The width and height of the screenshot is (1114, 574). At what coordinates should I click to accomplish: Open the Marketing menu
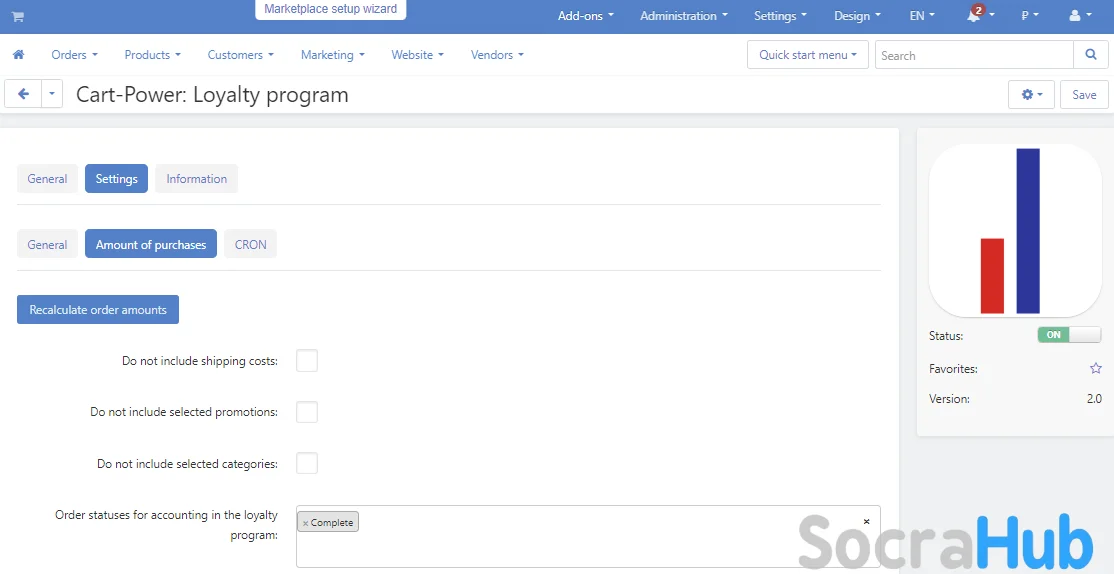pos(332,55)
